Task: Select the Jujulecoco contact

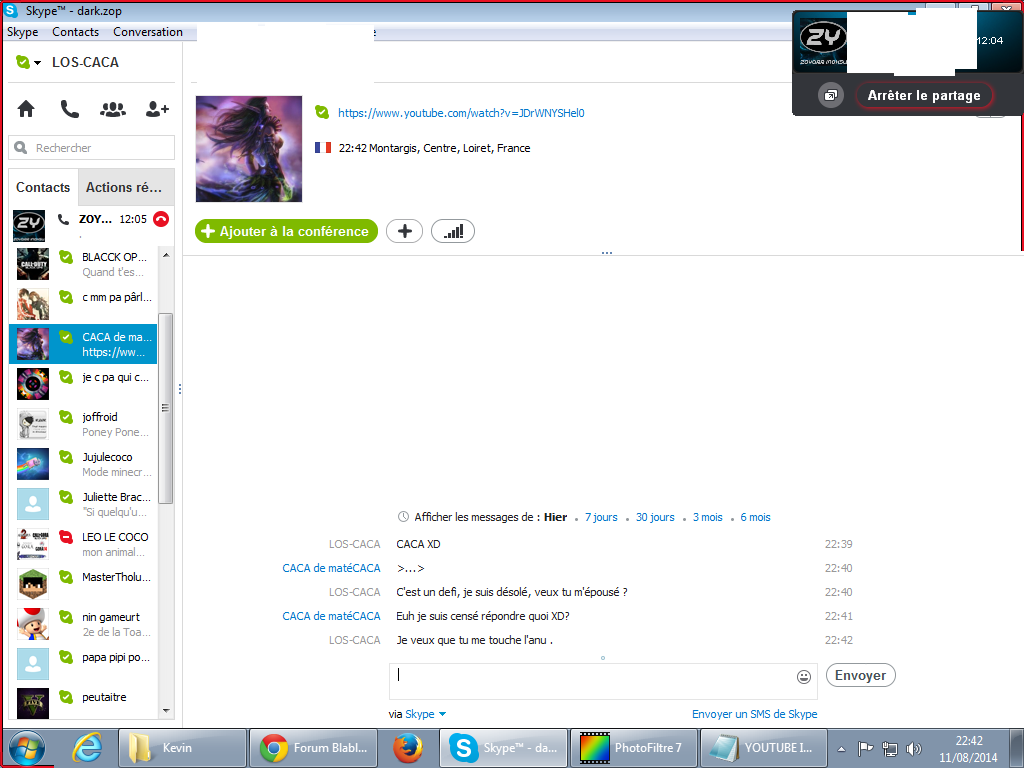Action: 84,464
